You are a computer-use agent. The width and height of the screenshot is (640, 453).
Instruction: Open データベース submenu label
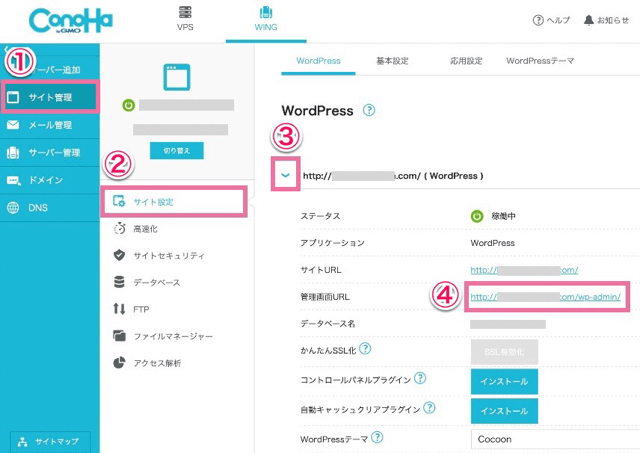[157, 283]
